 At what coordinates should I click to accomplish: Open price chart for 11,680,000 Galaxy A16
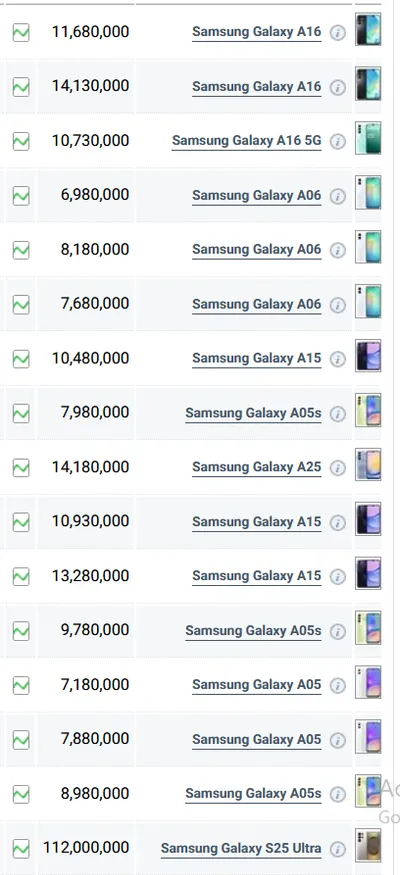[x=21, y=33]
